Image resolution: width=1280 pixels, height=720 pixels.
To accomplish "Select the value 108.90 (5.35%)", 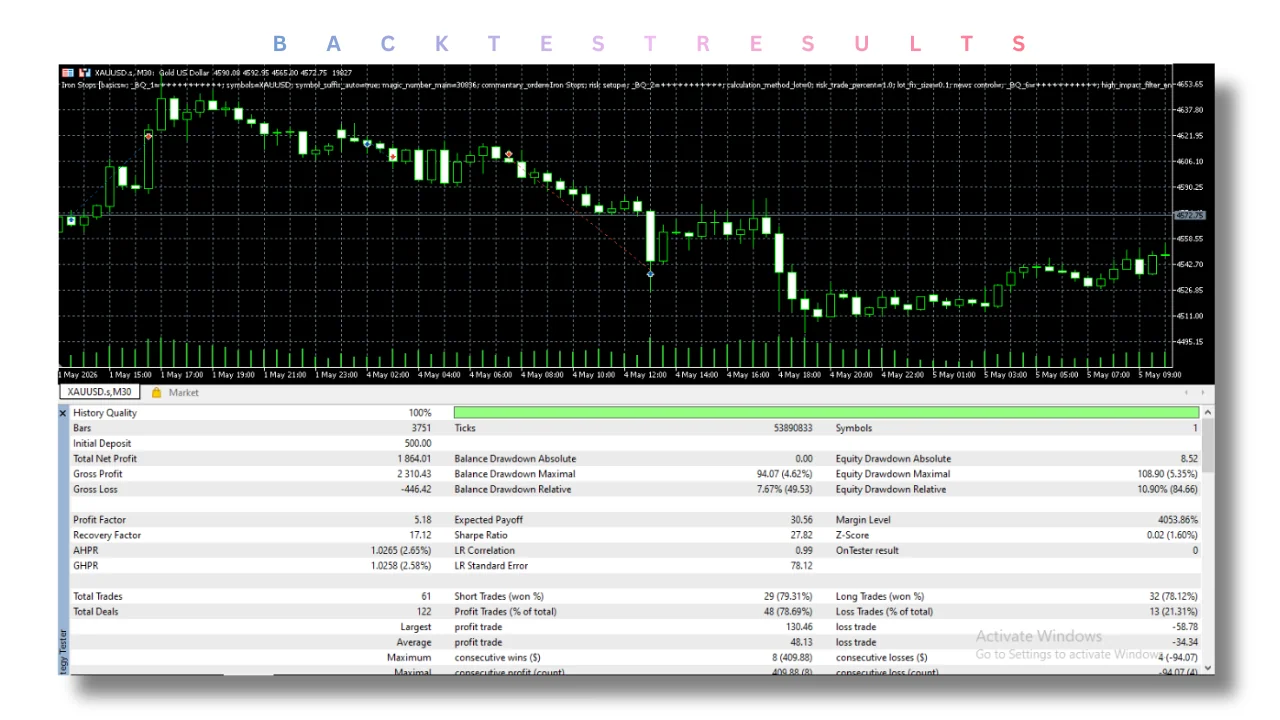I will pyautogui.click(x=1166, y=474).
